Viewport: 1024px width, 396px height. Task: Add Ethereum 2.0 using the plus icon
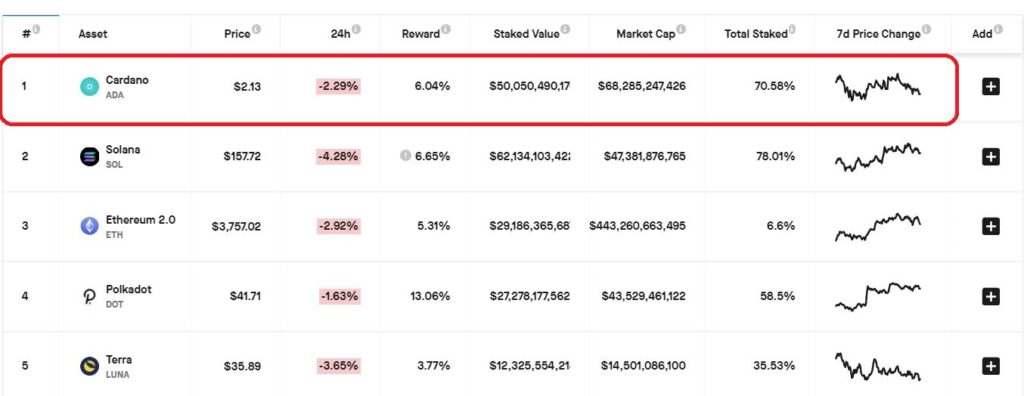pos(991,226)
